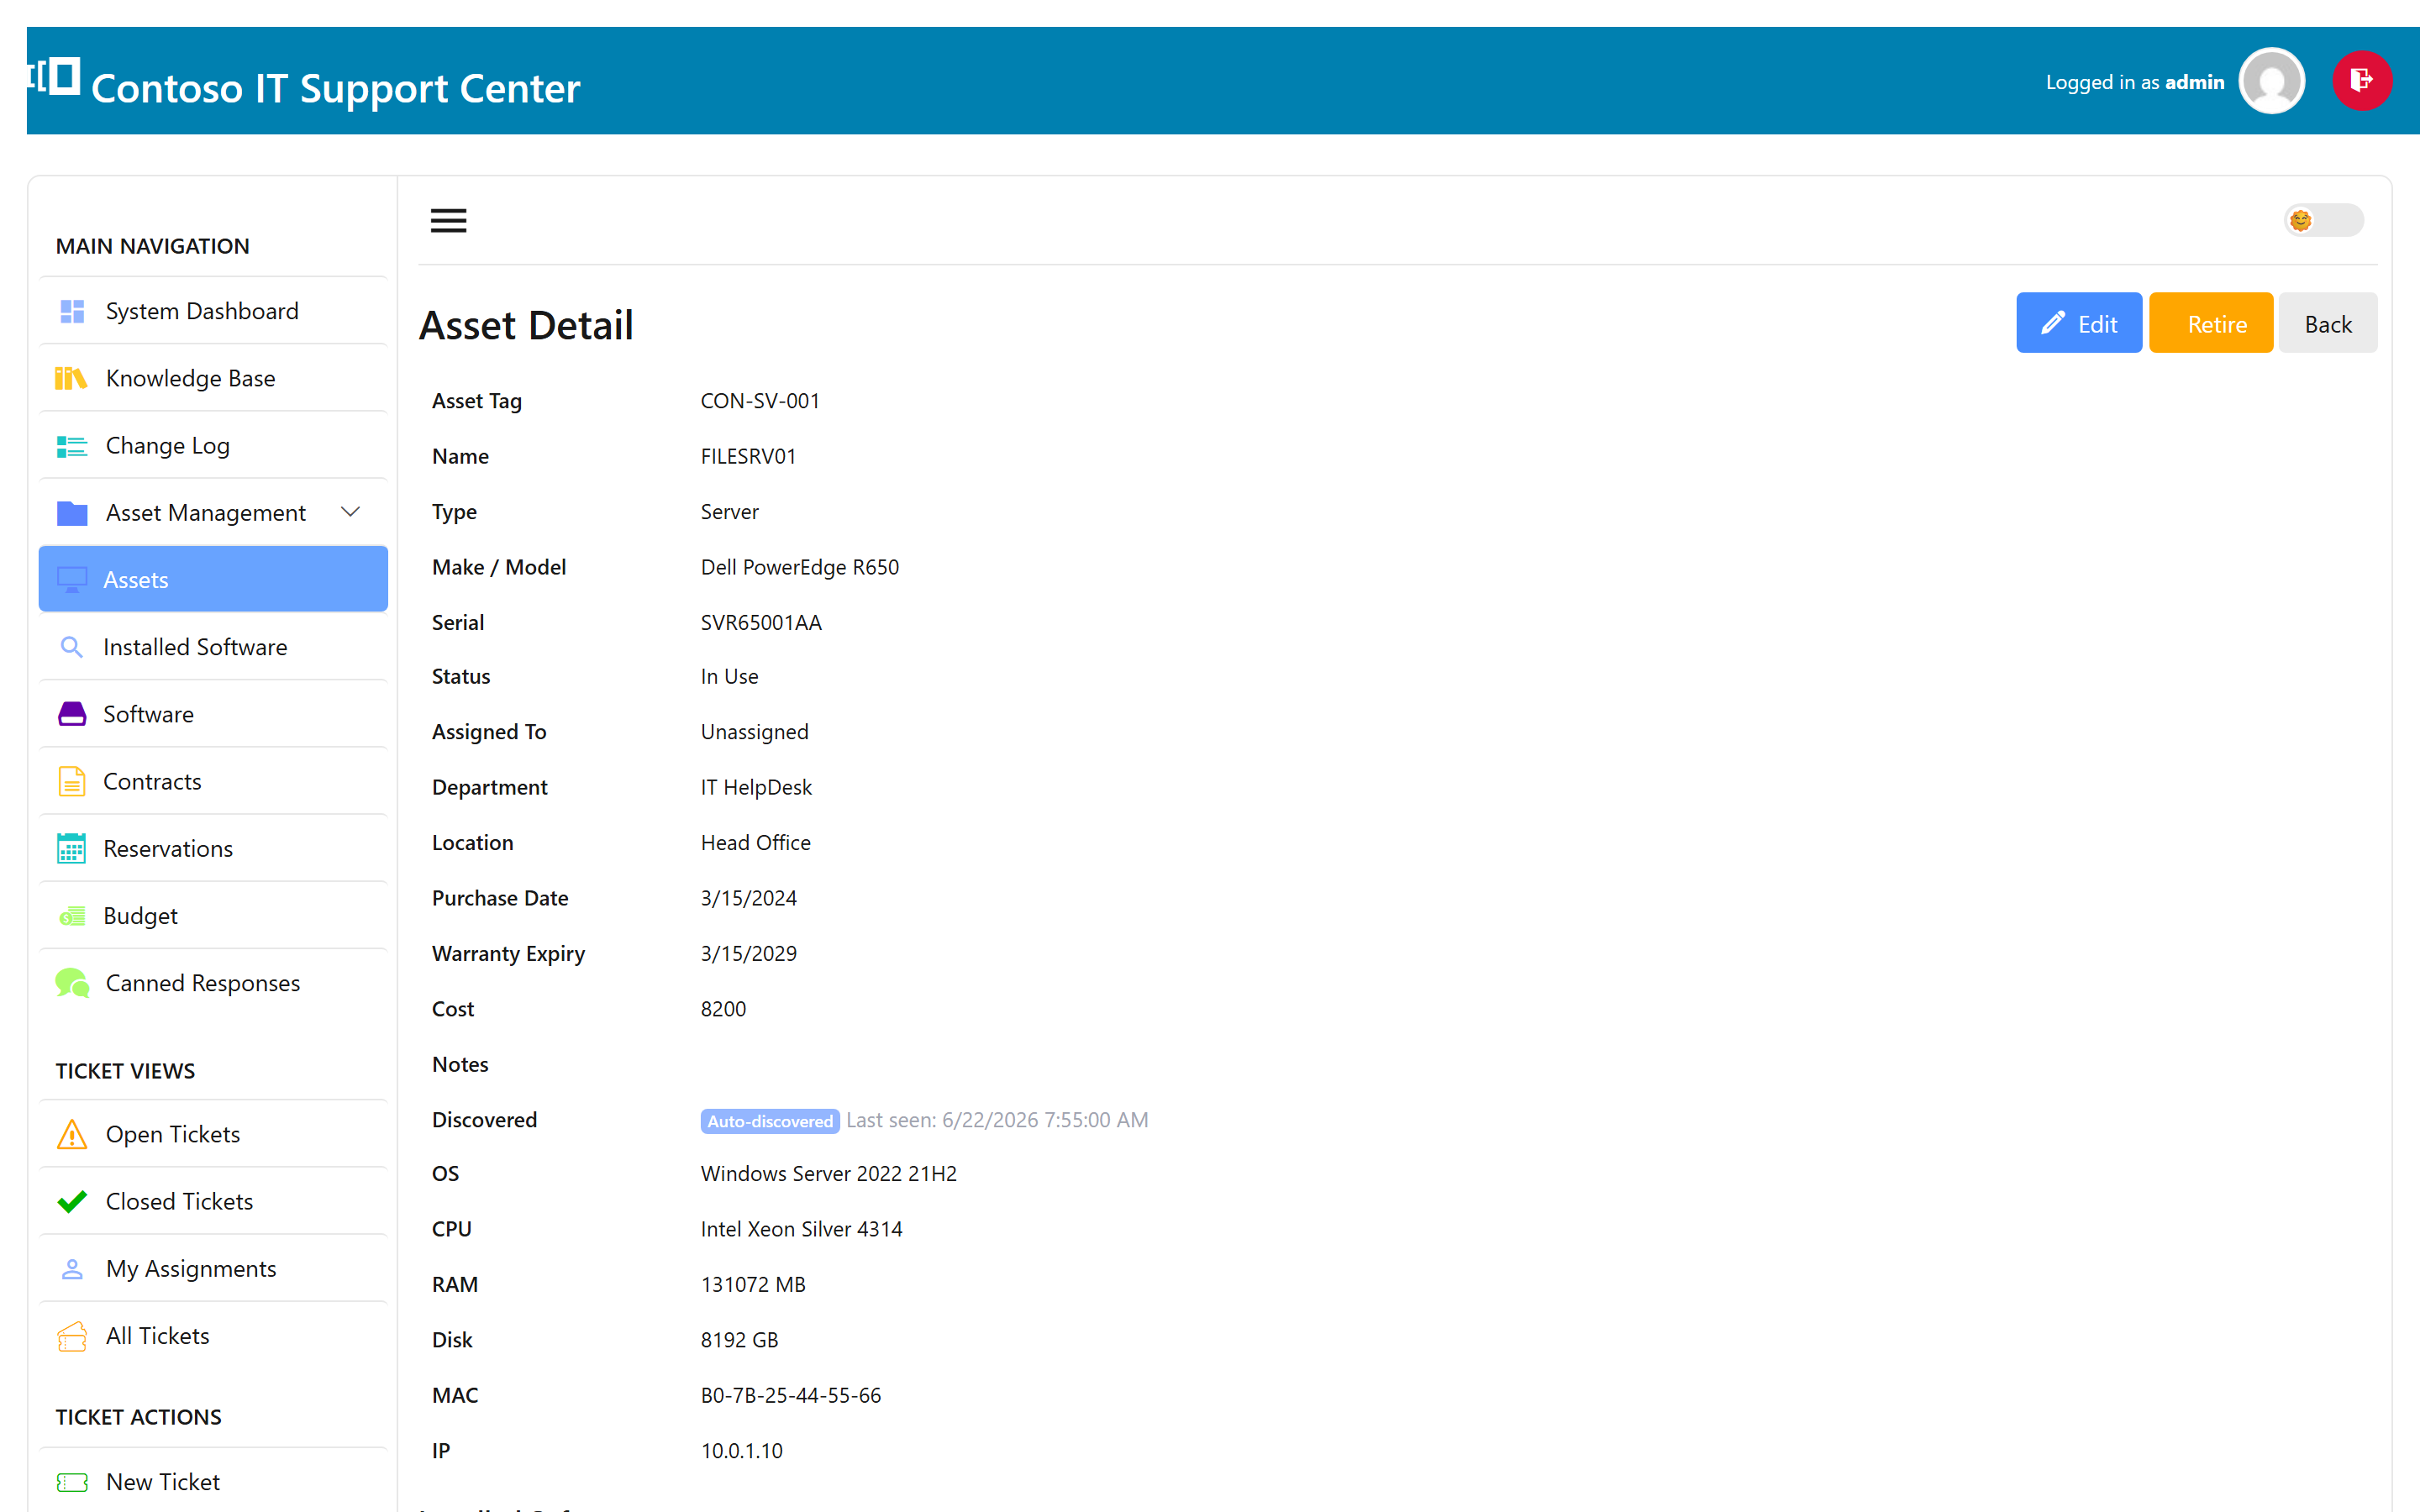The width and height of the screenshot is (2420, 1512).
Task: Click OS value Windows Server 2022 21H2
Action: (828, 1174)
